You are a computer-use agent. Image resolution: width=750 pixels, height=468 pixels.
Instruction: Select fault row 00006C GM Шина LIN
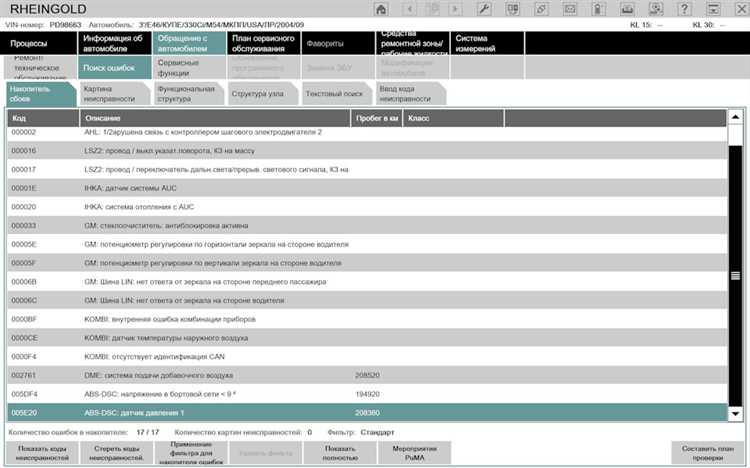pyautogui.click(x=367, y=301)
